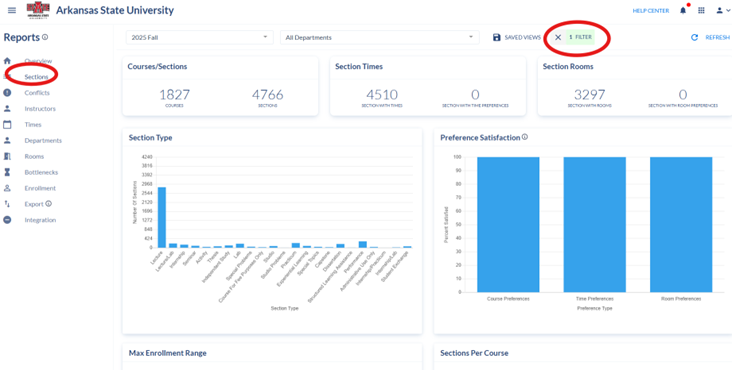The height and width of the screenshot is (370, 732).
Task: Open the Help Center link
Action: [651, 11]
